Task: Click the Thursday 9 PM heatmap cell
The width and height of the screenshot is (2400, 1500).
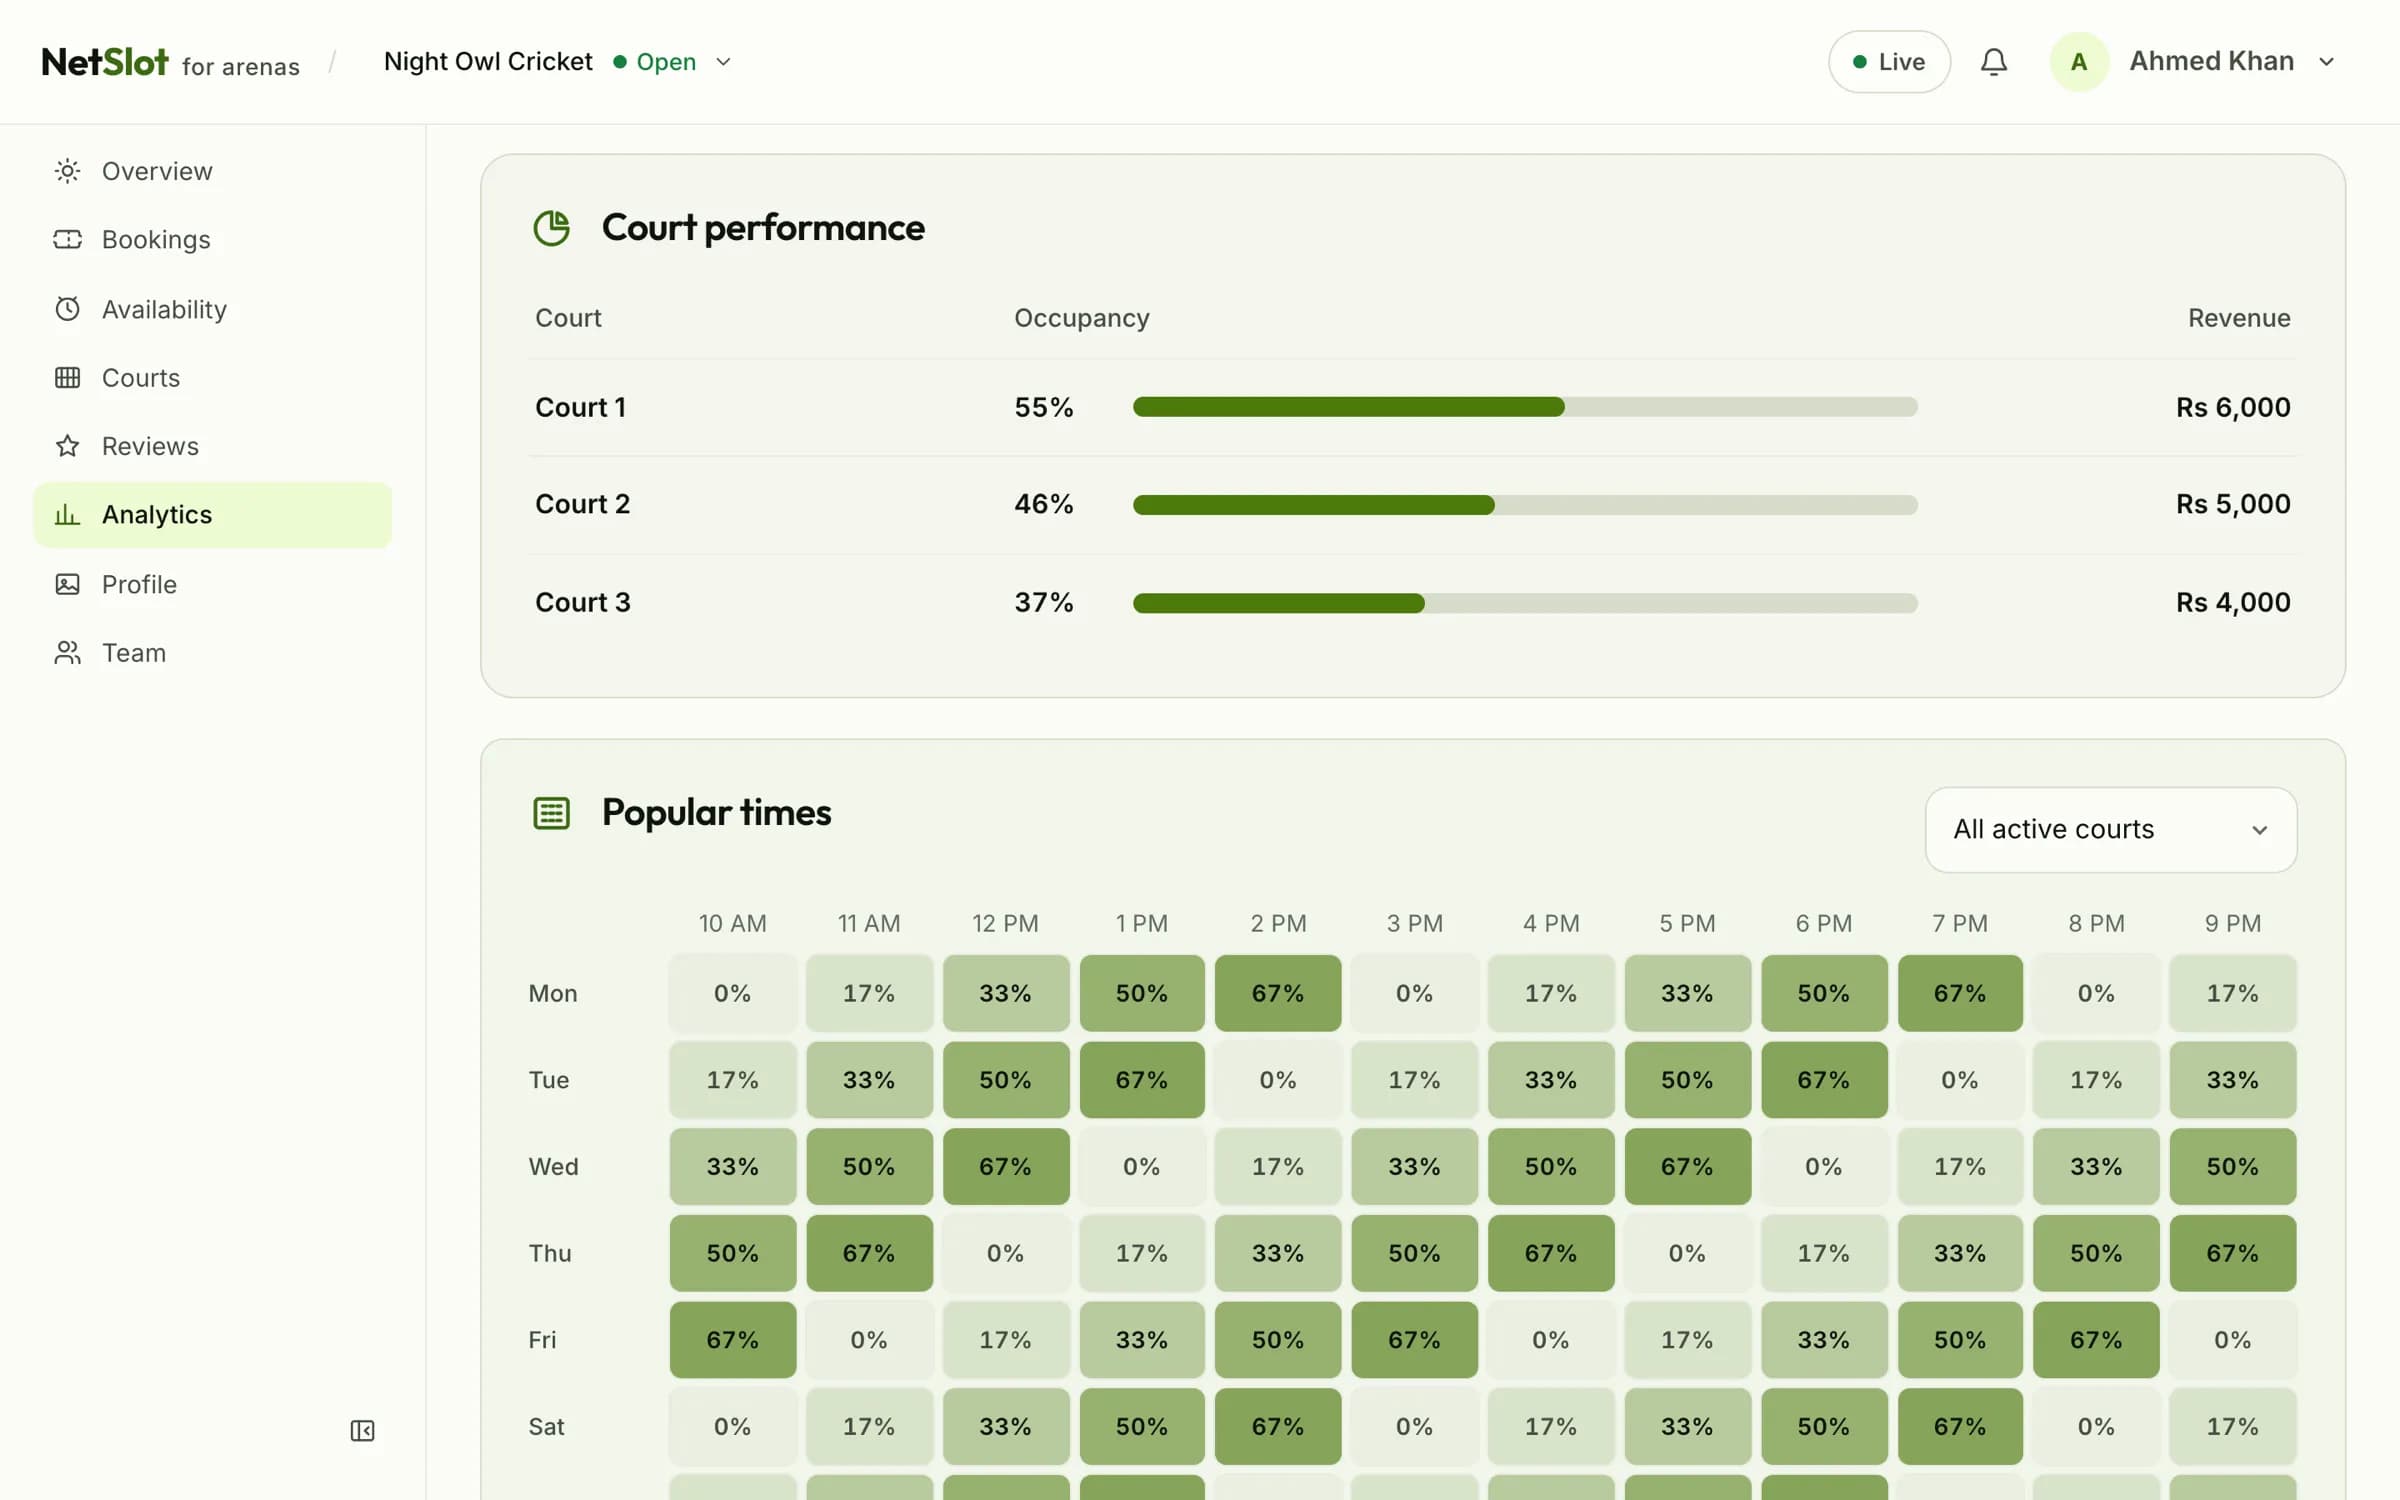Action: 2232,1253
